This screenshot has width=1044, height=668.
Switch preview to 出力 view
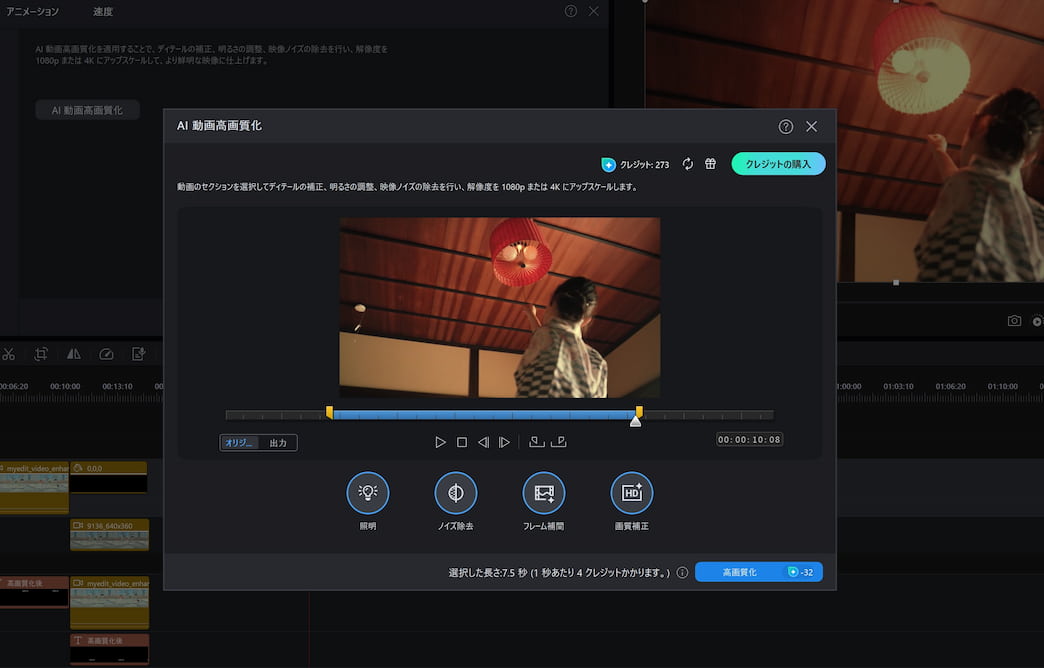pos(279,441)
